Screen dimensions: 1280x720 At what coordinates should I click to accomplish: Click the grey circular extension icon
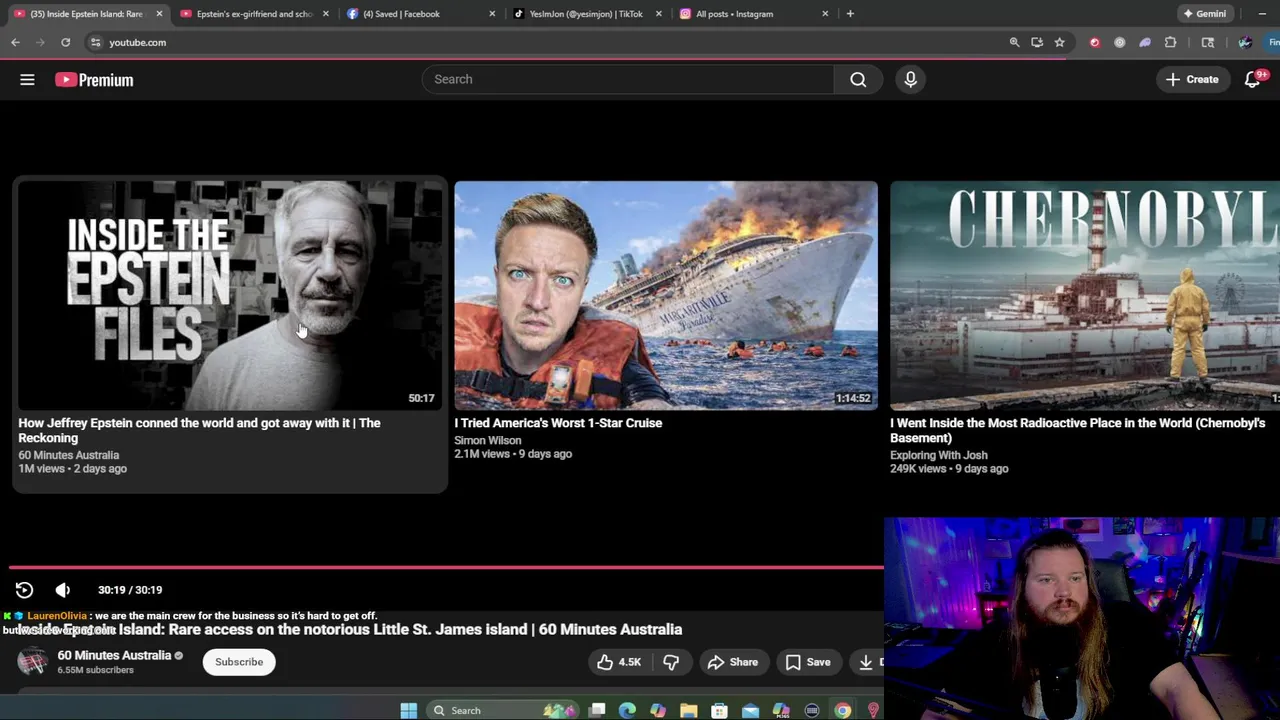[1119, 42]
